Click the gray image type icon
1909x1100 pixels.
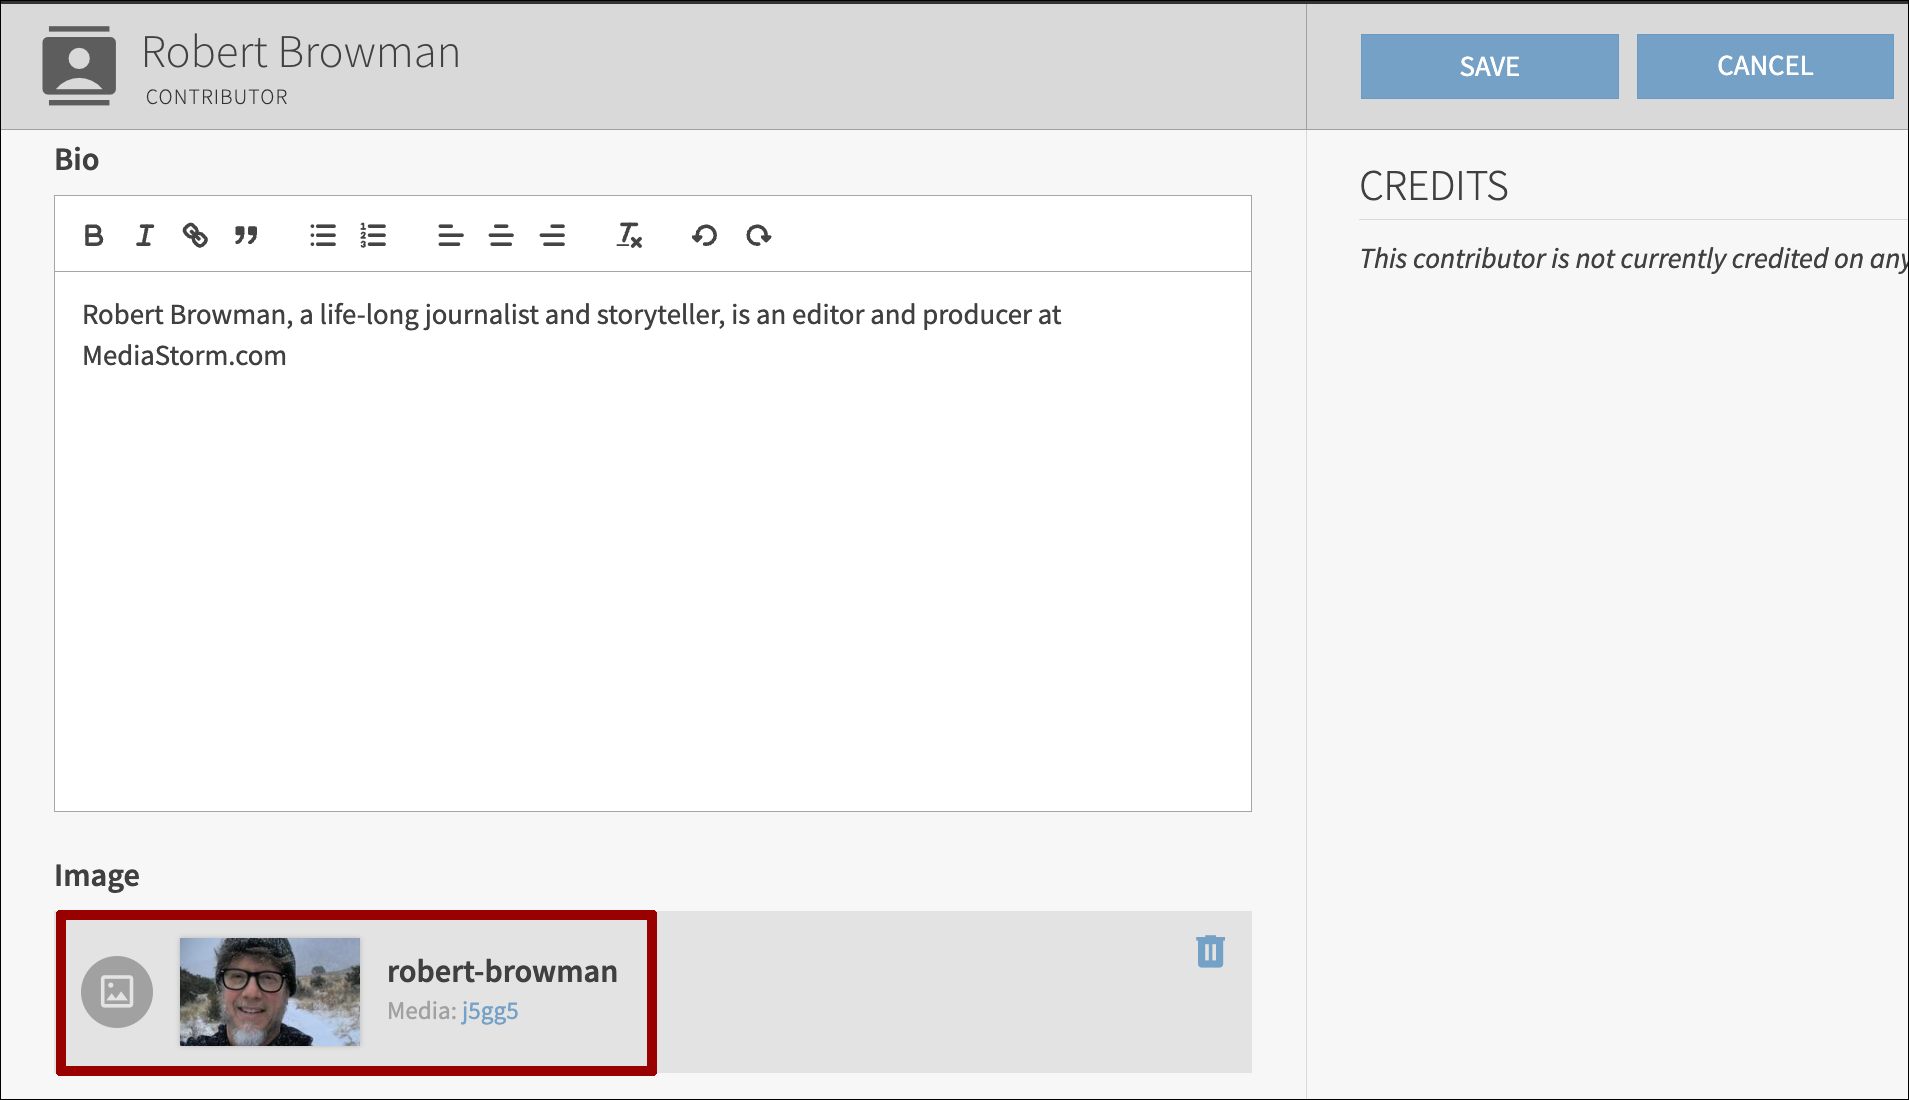117,991
